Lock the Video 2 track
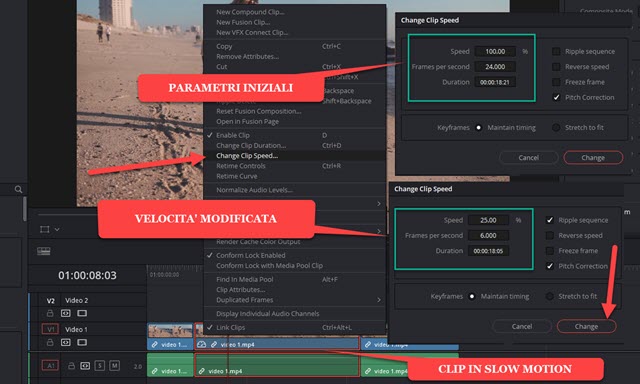Screen dimensions: 640x384 [50, 313]
